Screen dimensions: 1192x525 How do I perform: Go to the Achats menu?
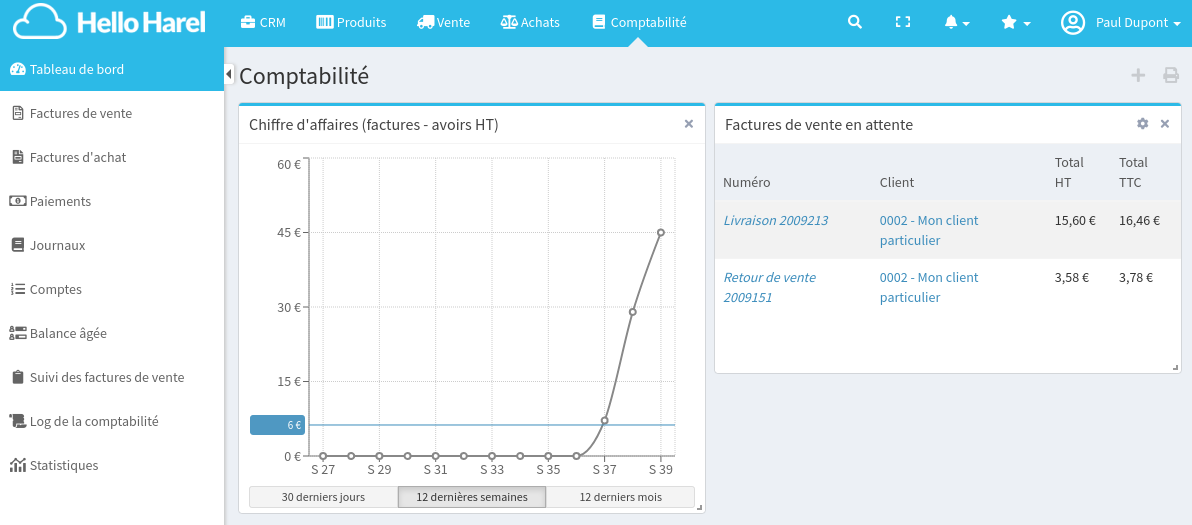tap(530, 22)
